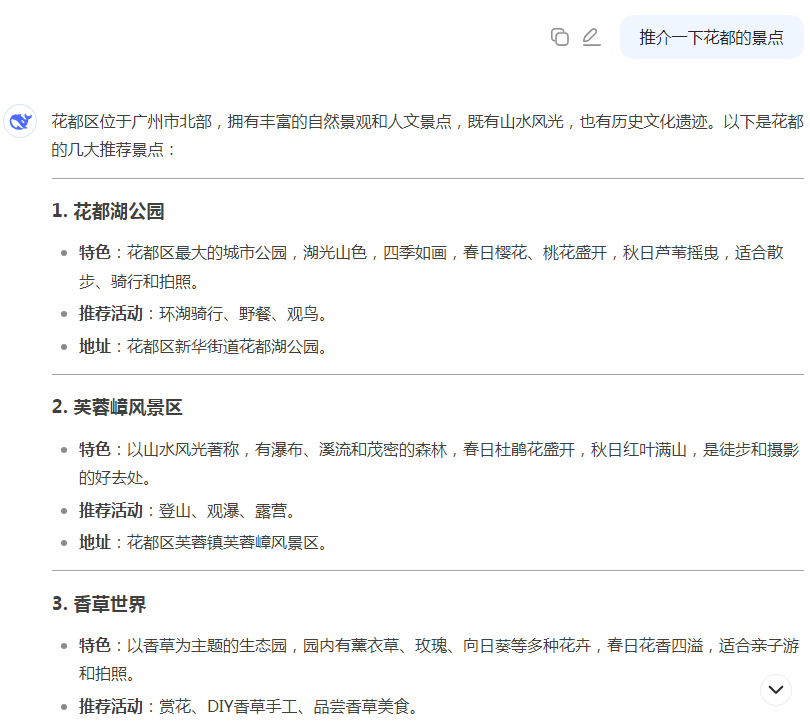Click the 特色 bullet beginning 以山水风光著称
The image size is (810, 721).
click(440, 463)
